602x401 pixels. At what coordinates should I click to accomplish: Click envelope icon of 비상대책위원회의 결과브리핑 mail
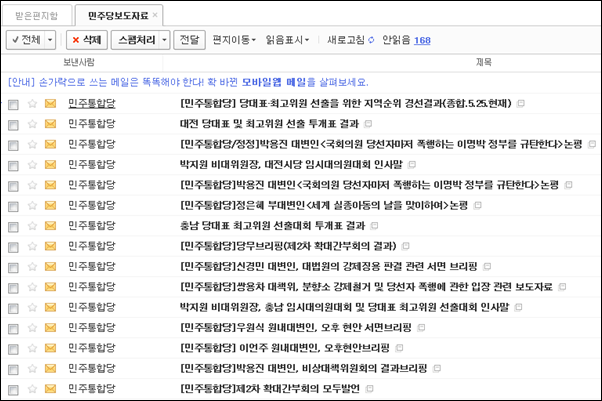click(x=50, y=368)
